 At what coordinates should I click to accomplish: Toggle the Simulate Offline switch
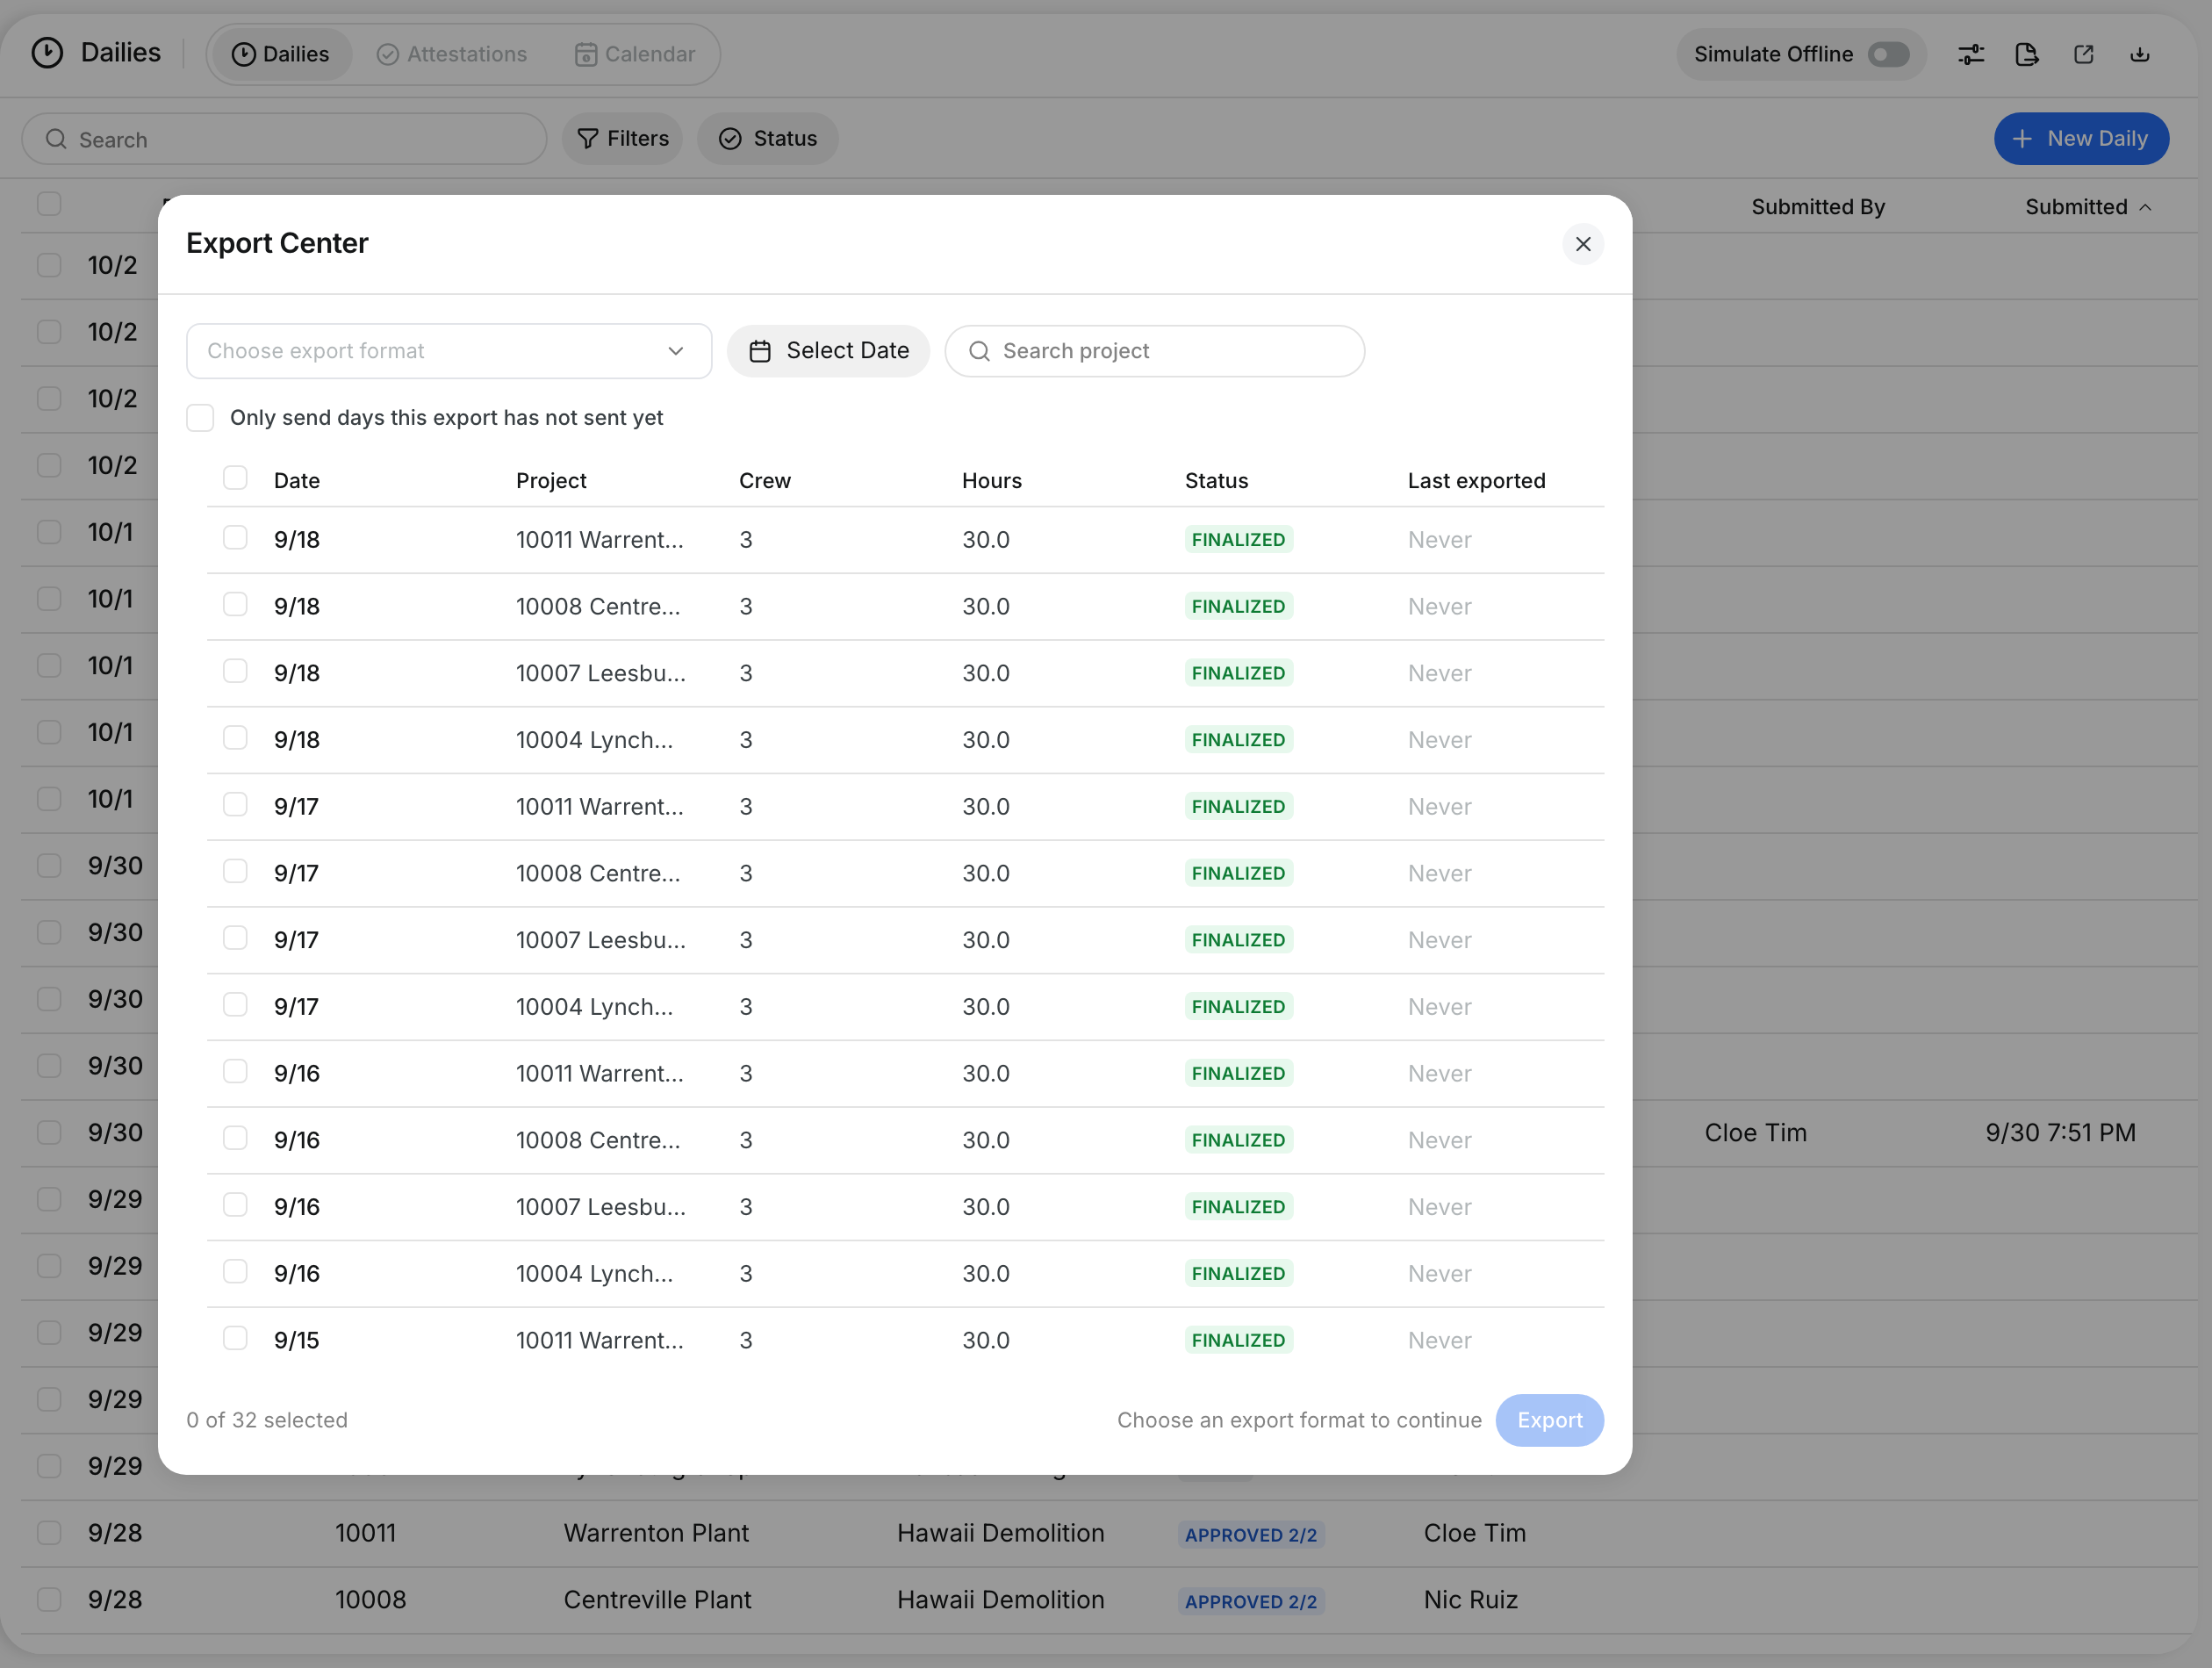1888,54
